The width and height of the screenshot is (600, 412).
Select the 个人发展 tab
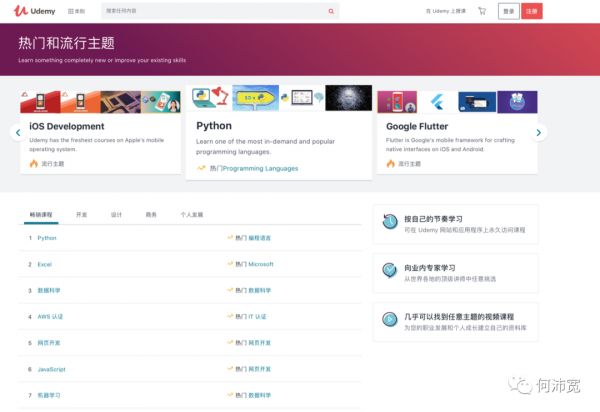[191, 215]
